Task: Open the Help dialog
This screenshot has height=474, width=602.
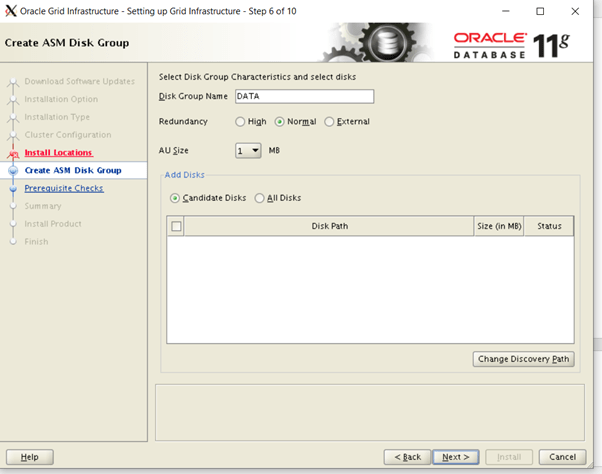Action: tap(29, 457)
